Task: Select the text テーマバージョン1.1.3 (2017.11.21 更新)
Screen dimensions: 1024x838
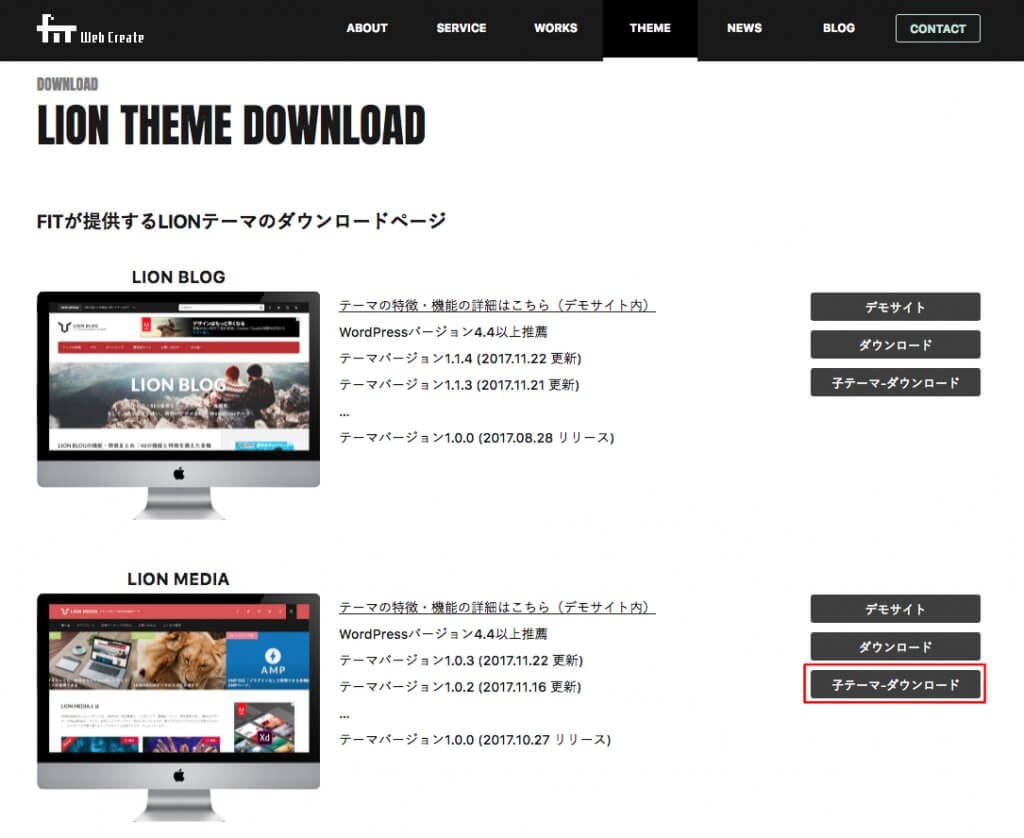Action: [459, 385]
